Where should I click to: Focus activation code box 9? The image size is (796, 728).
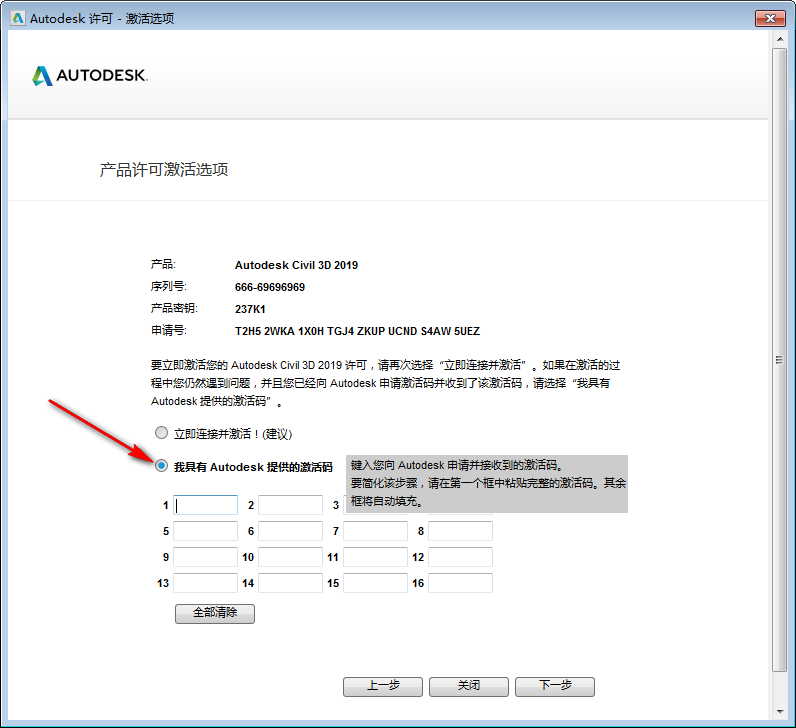click(206, 557)
